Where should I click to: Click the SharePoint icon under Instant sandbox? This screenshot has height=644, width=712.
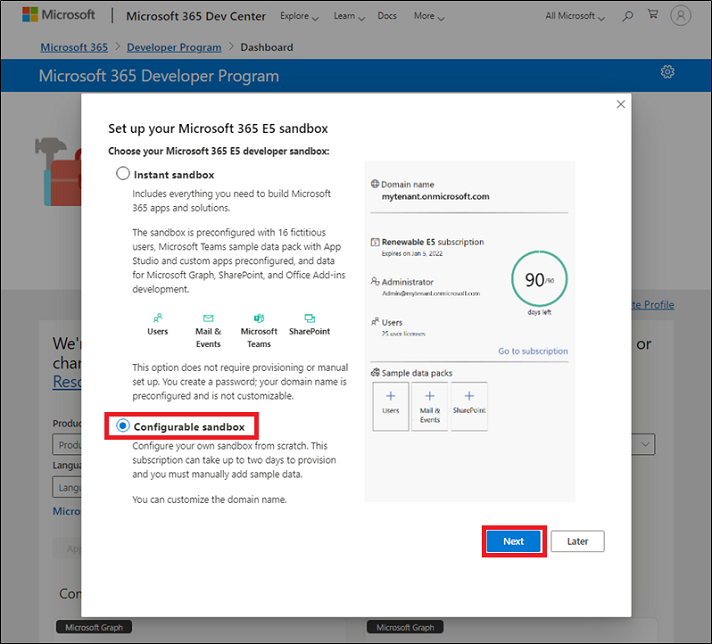coord(310,318)
